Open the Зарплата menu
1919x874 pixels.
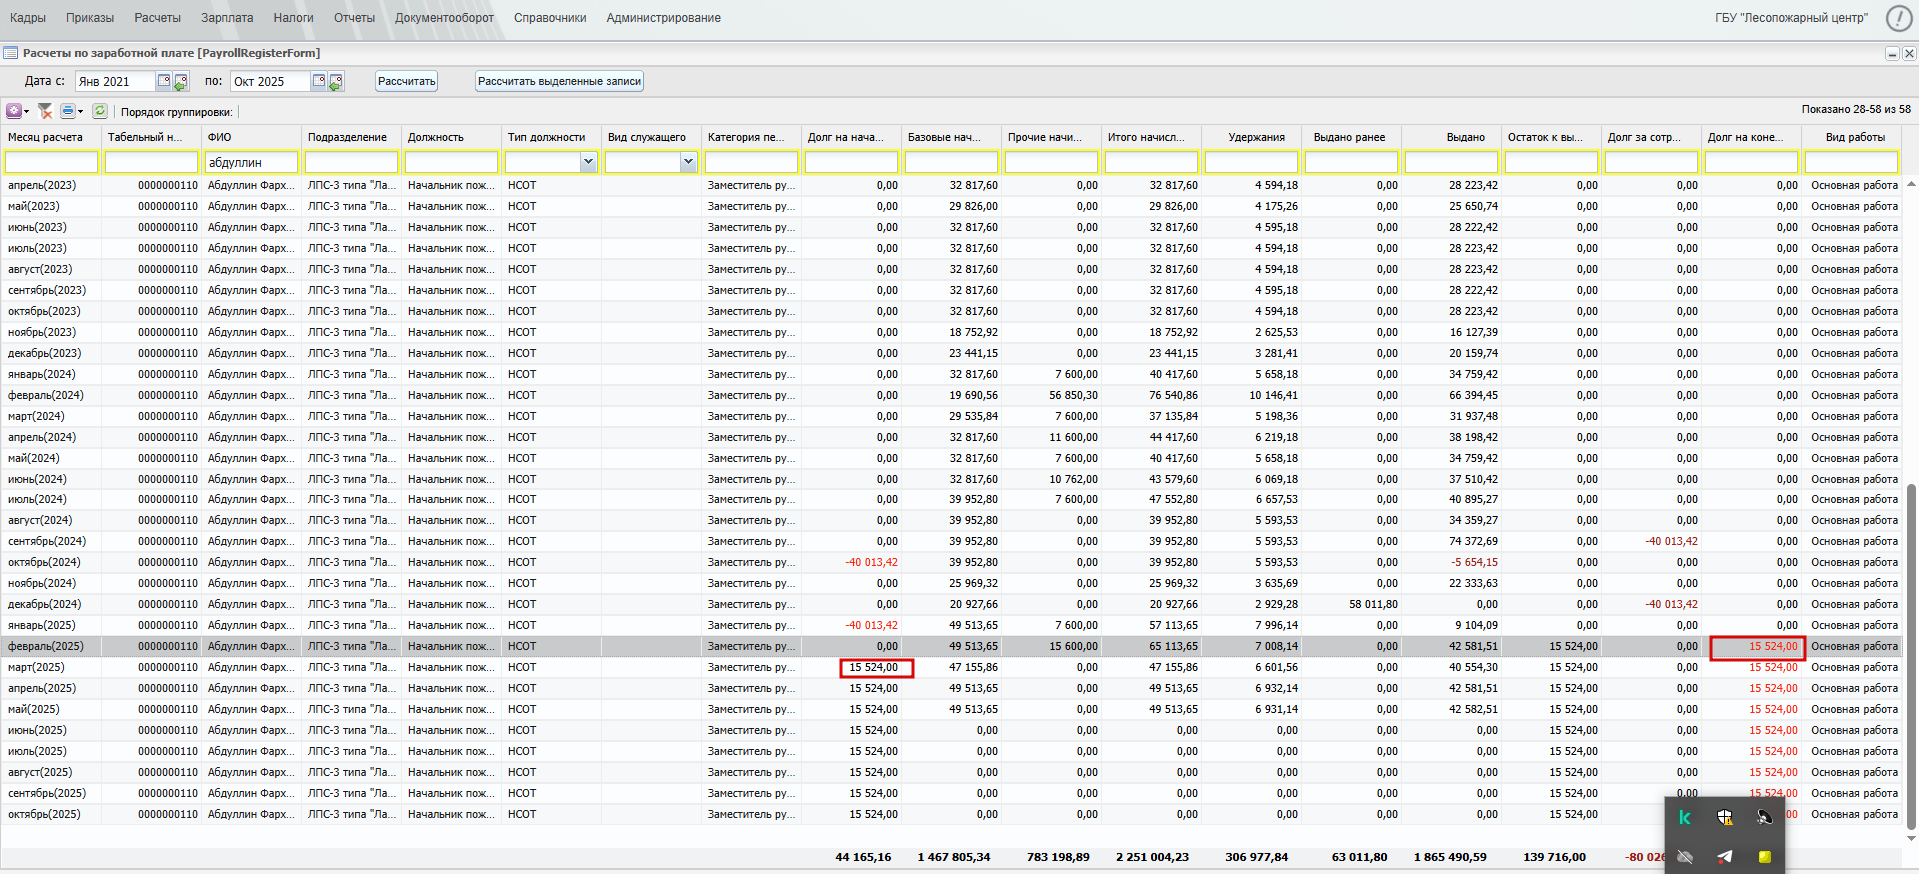point(227,18)
